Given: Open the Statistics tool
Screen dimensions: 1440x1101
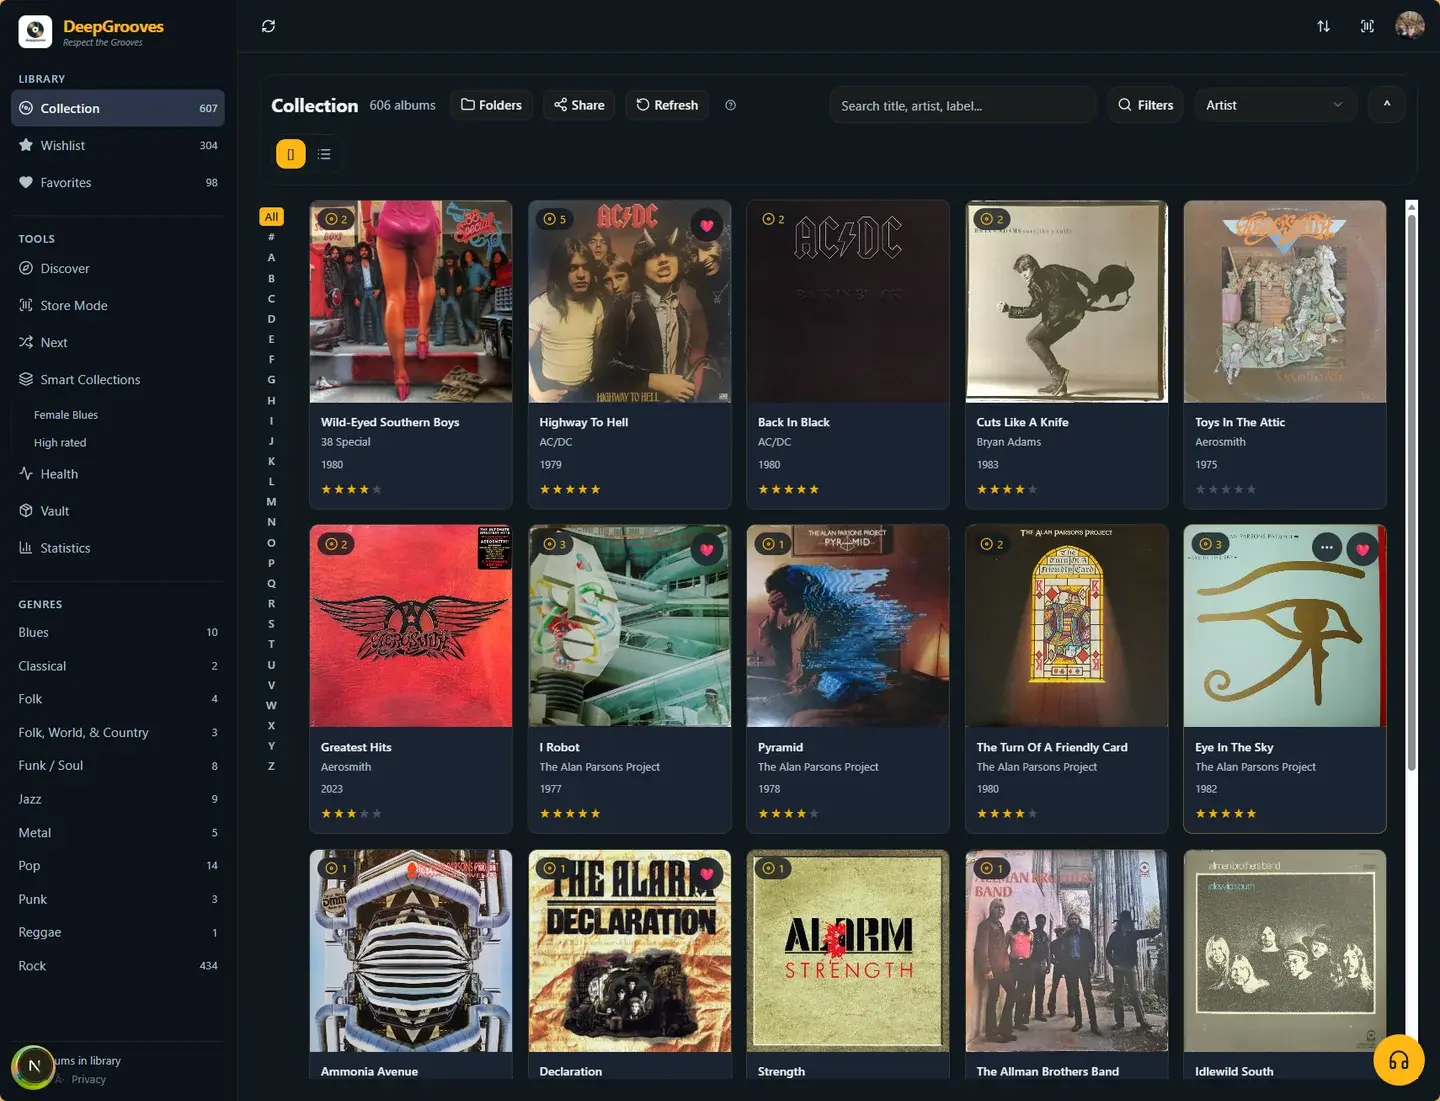Looking at the screenshot, I should (x=118, y=548).
